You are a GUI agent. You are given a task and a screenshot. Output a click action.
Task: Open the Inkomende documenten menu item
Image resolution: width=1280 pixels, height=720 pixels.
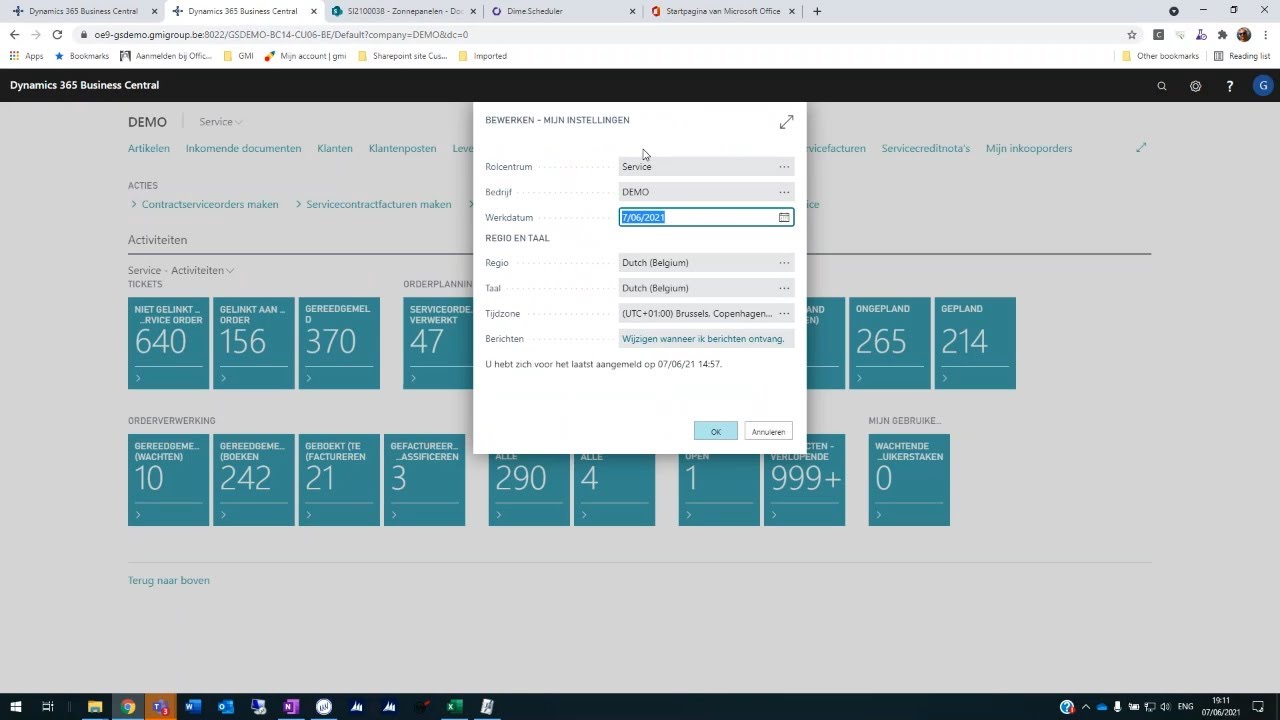coord(243,148)
